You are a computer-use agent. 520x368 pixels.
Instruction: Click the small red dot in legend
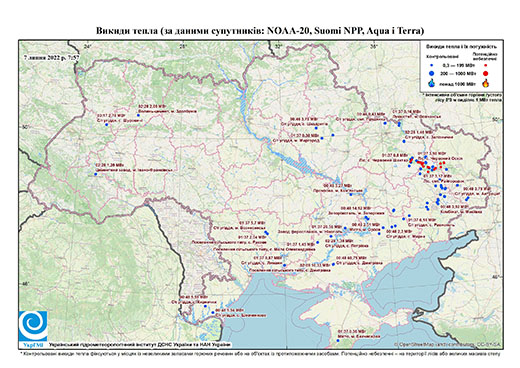pos(485,65)
